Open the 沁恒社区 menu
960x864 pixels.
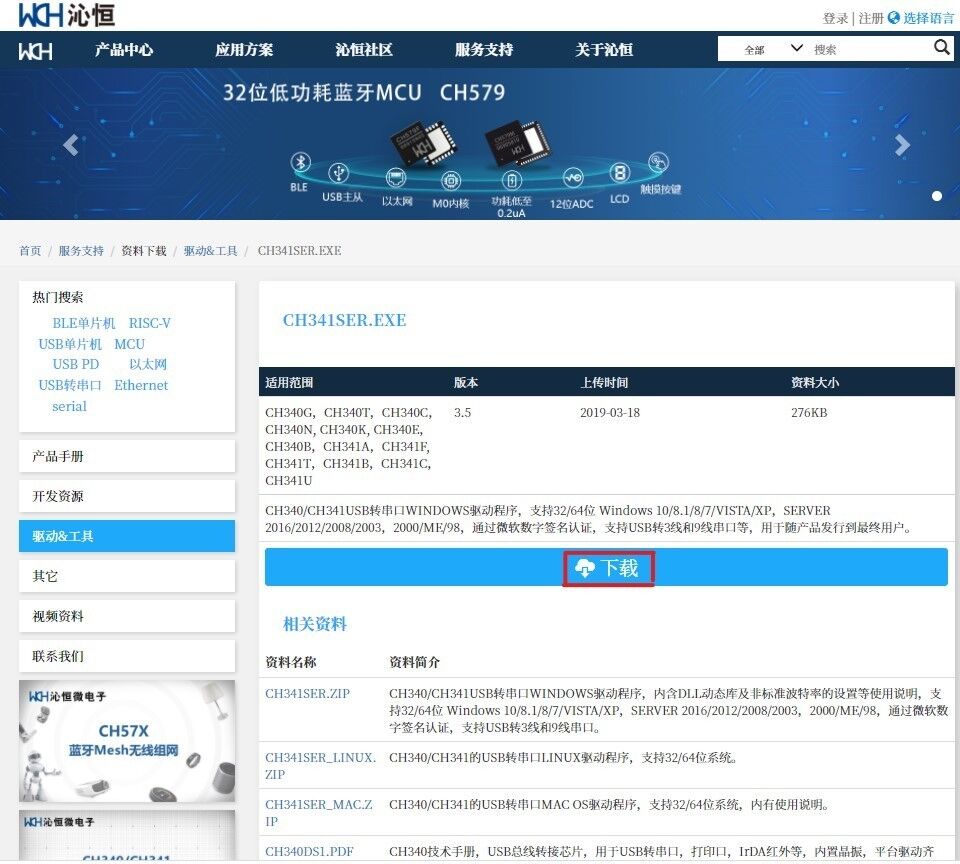(x=364, y=50)
